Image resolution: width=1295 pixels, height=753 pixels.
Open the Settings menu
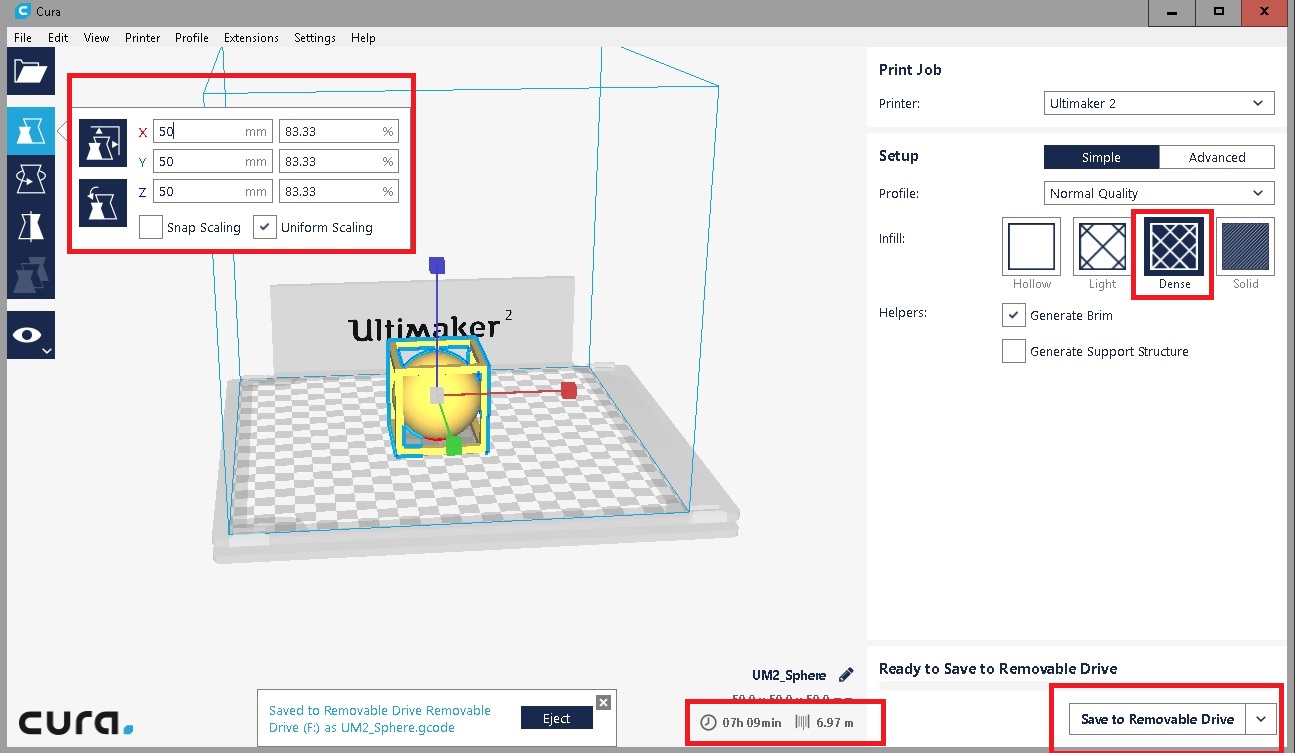pyautogui.click(x=315, y=38)
